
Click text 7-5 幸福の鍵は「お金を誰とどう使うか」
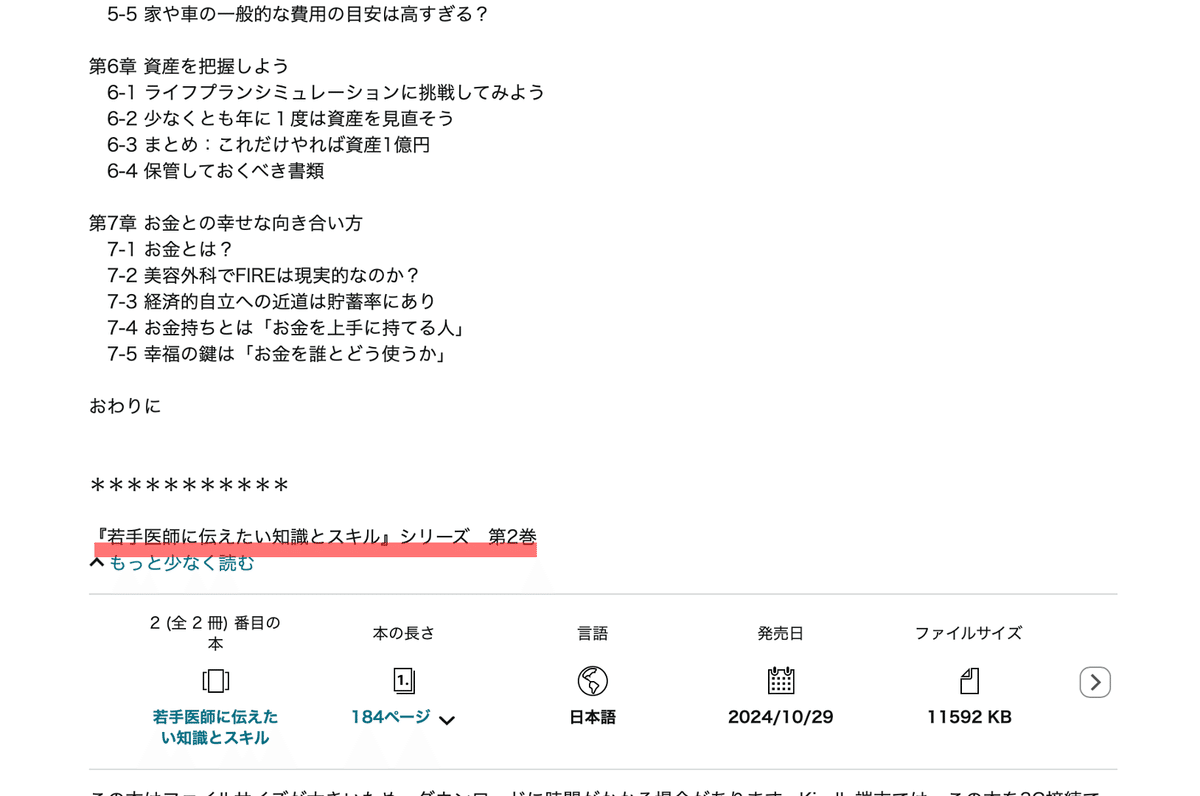click(x=277, y=354)
